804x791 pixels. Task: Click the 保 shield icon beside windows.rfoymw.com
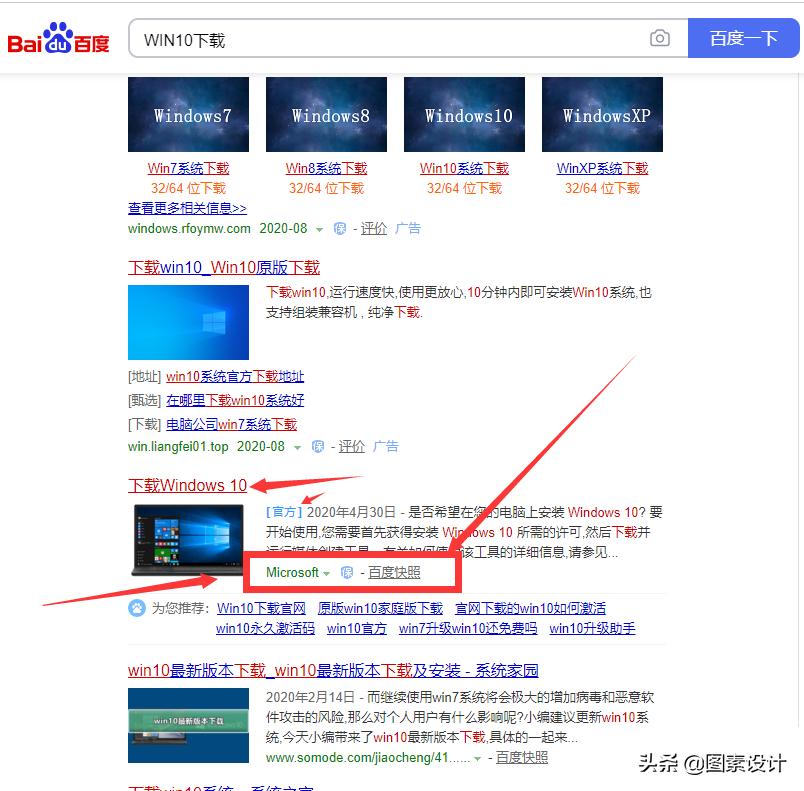coord(339,228)
